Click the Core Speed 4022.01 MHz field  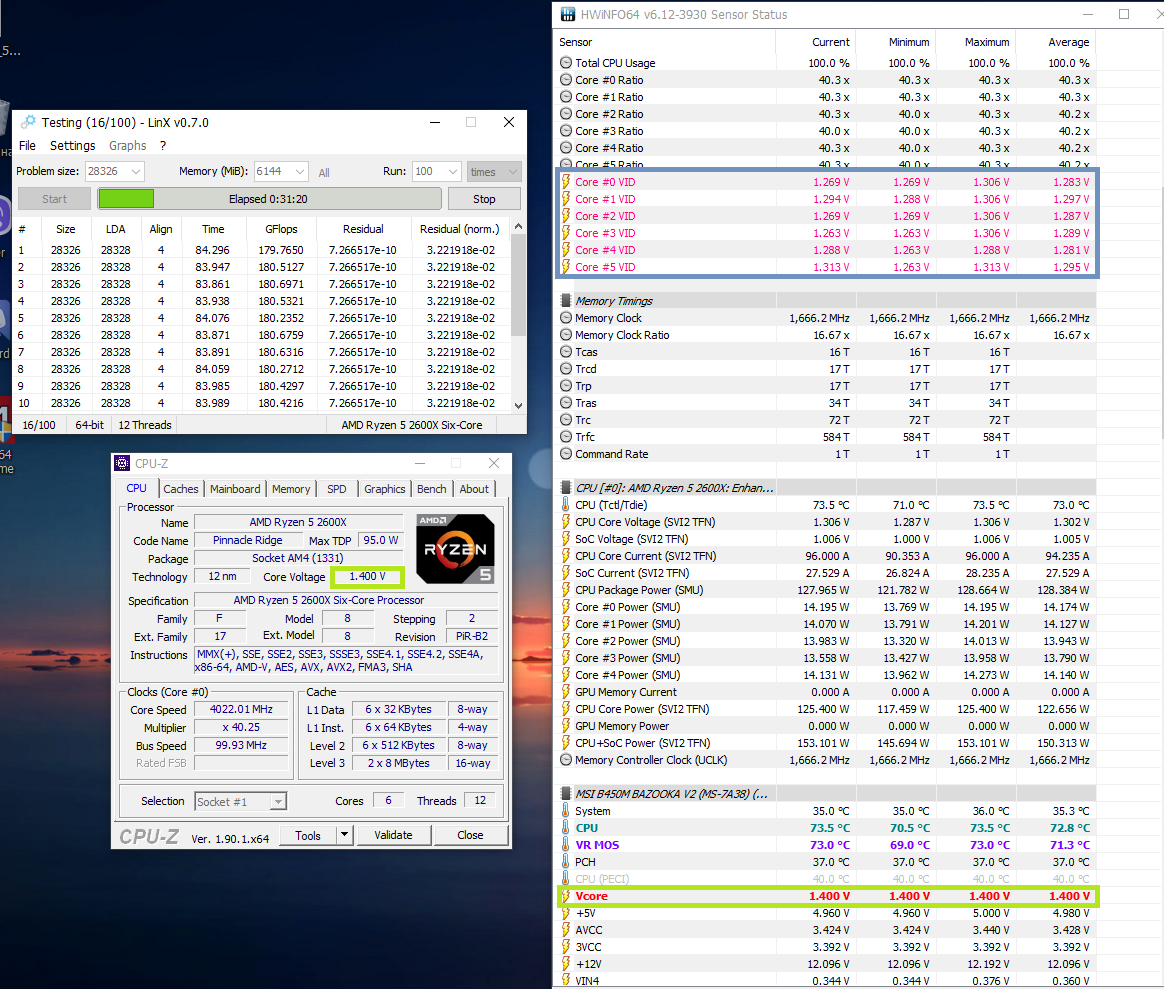241,709
